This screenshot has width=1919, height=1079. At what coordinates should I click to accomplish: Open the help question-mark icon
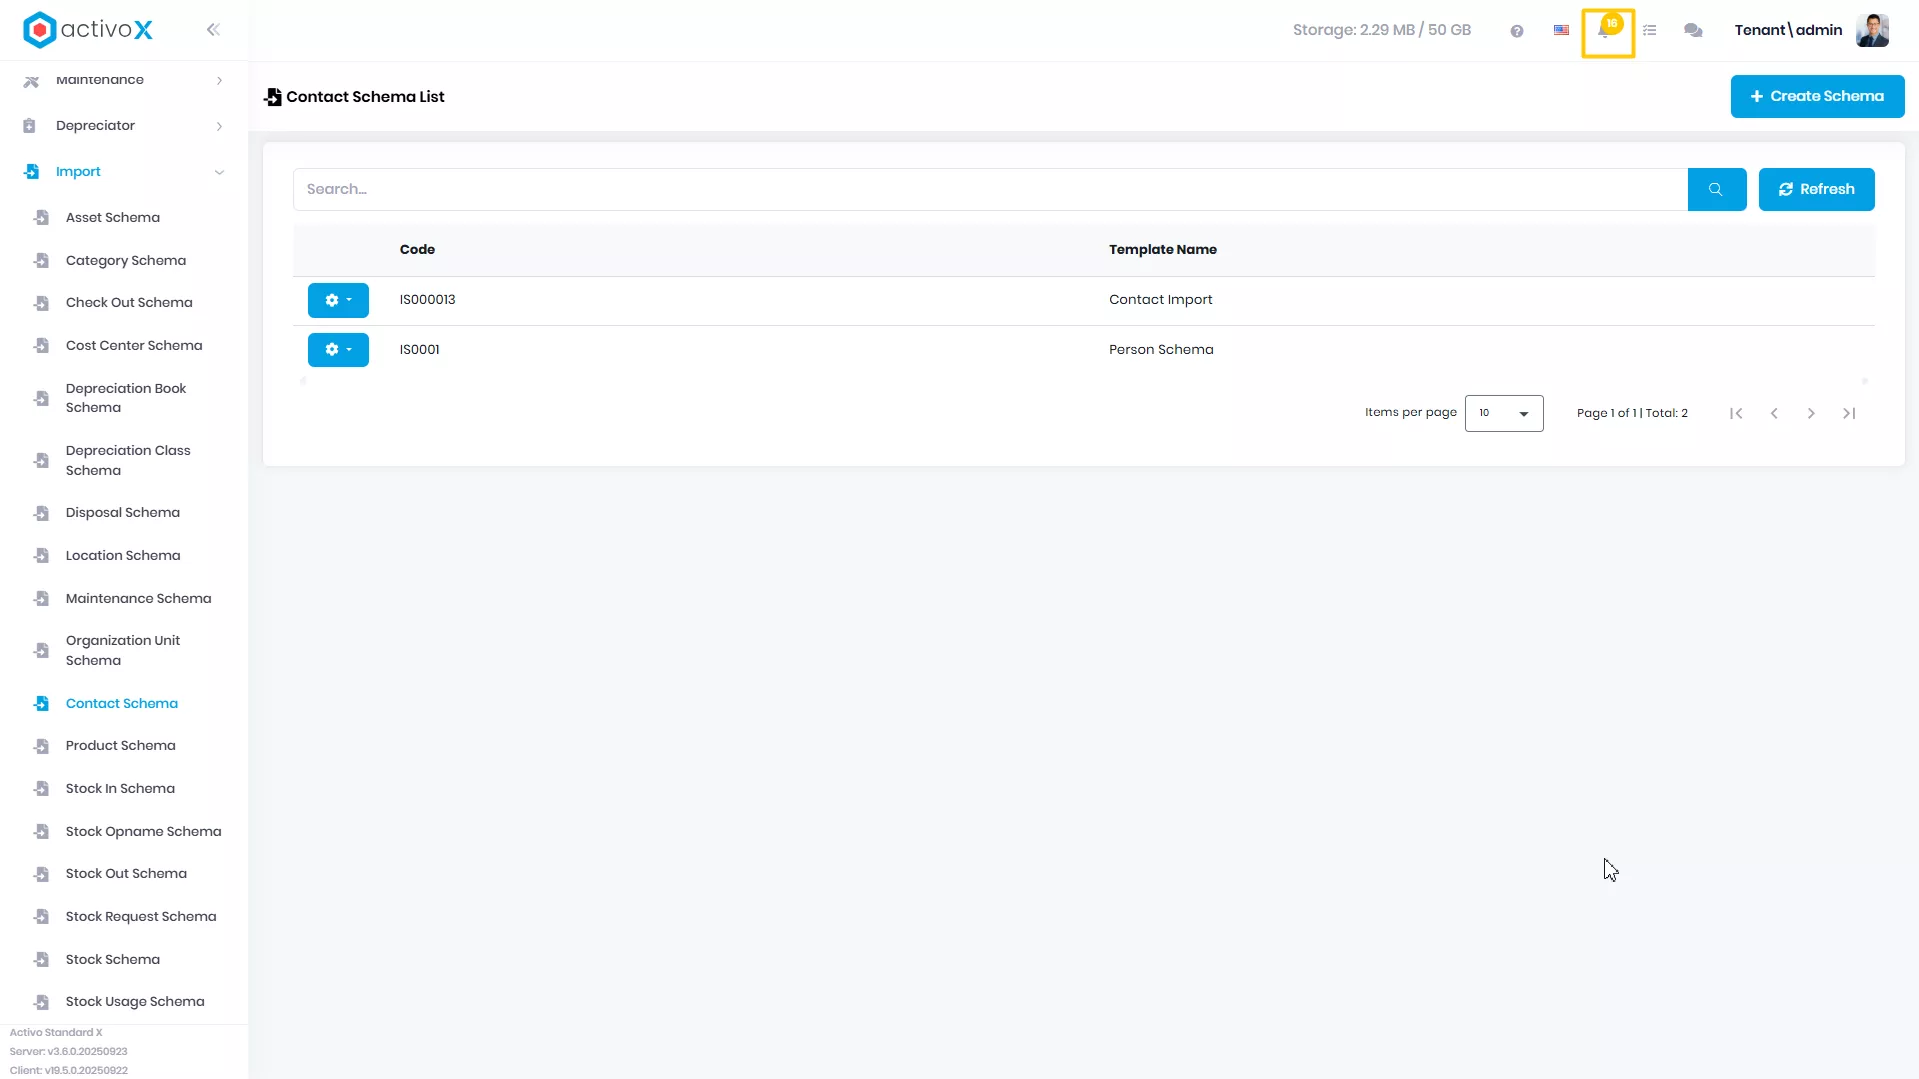coord(1517,31)
